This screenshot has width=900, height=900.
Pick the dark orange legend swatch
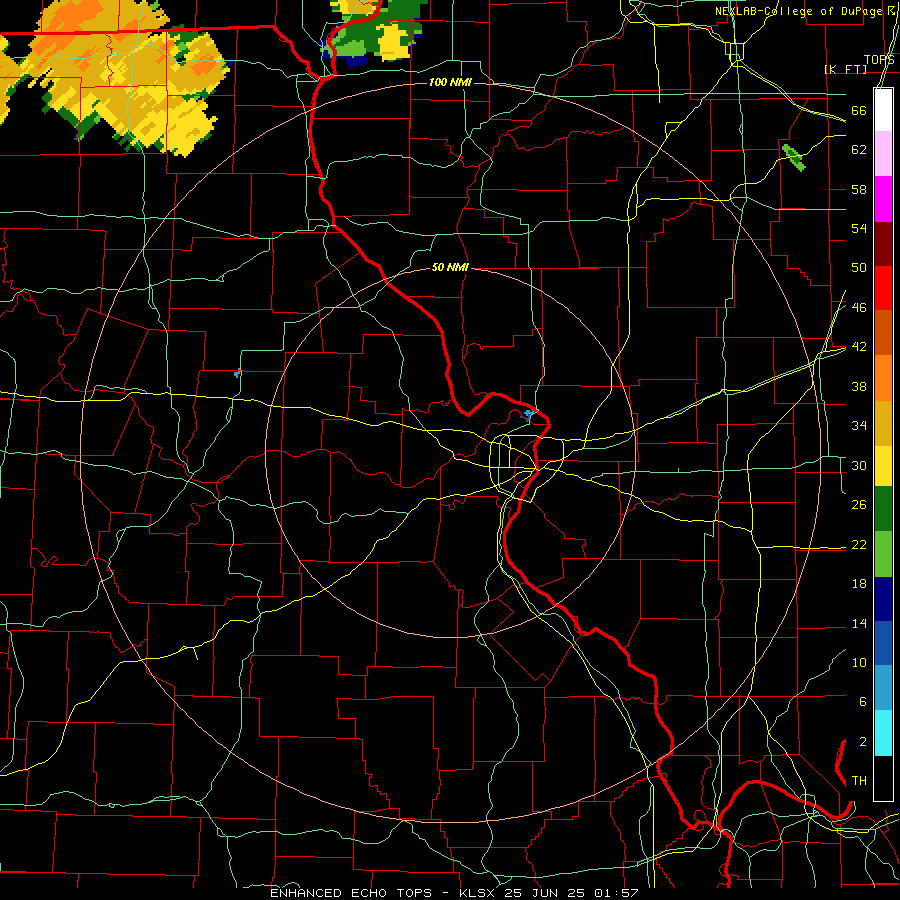(883, 332)
